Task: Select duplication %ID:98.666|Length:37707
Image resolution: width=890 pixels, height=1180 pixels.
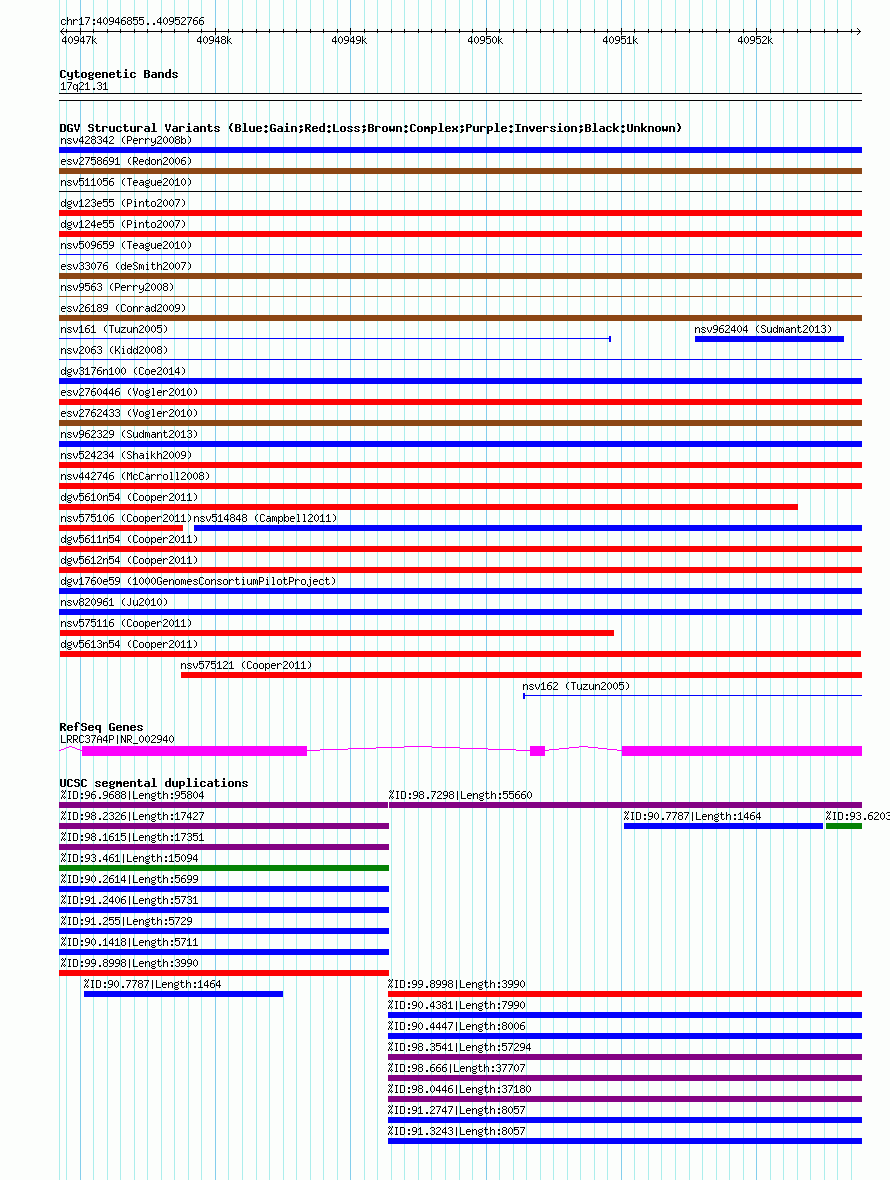Action: [x=457, y=1069]
